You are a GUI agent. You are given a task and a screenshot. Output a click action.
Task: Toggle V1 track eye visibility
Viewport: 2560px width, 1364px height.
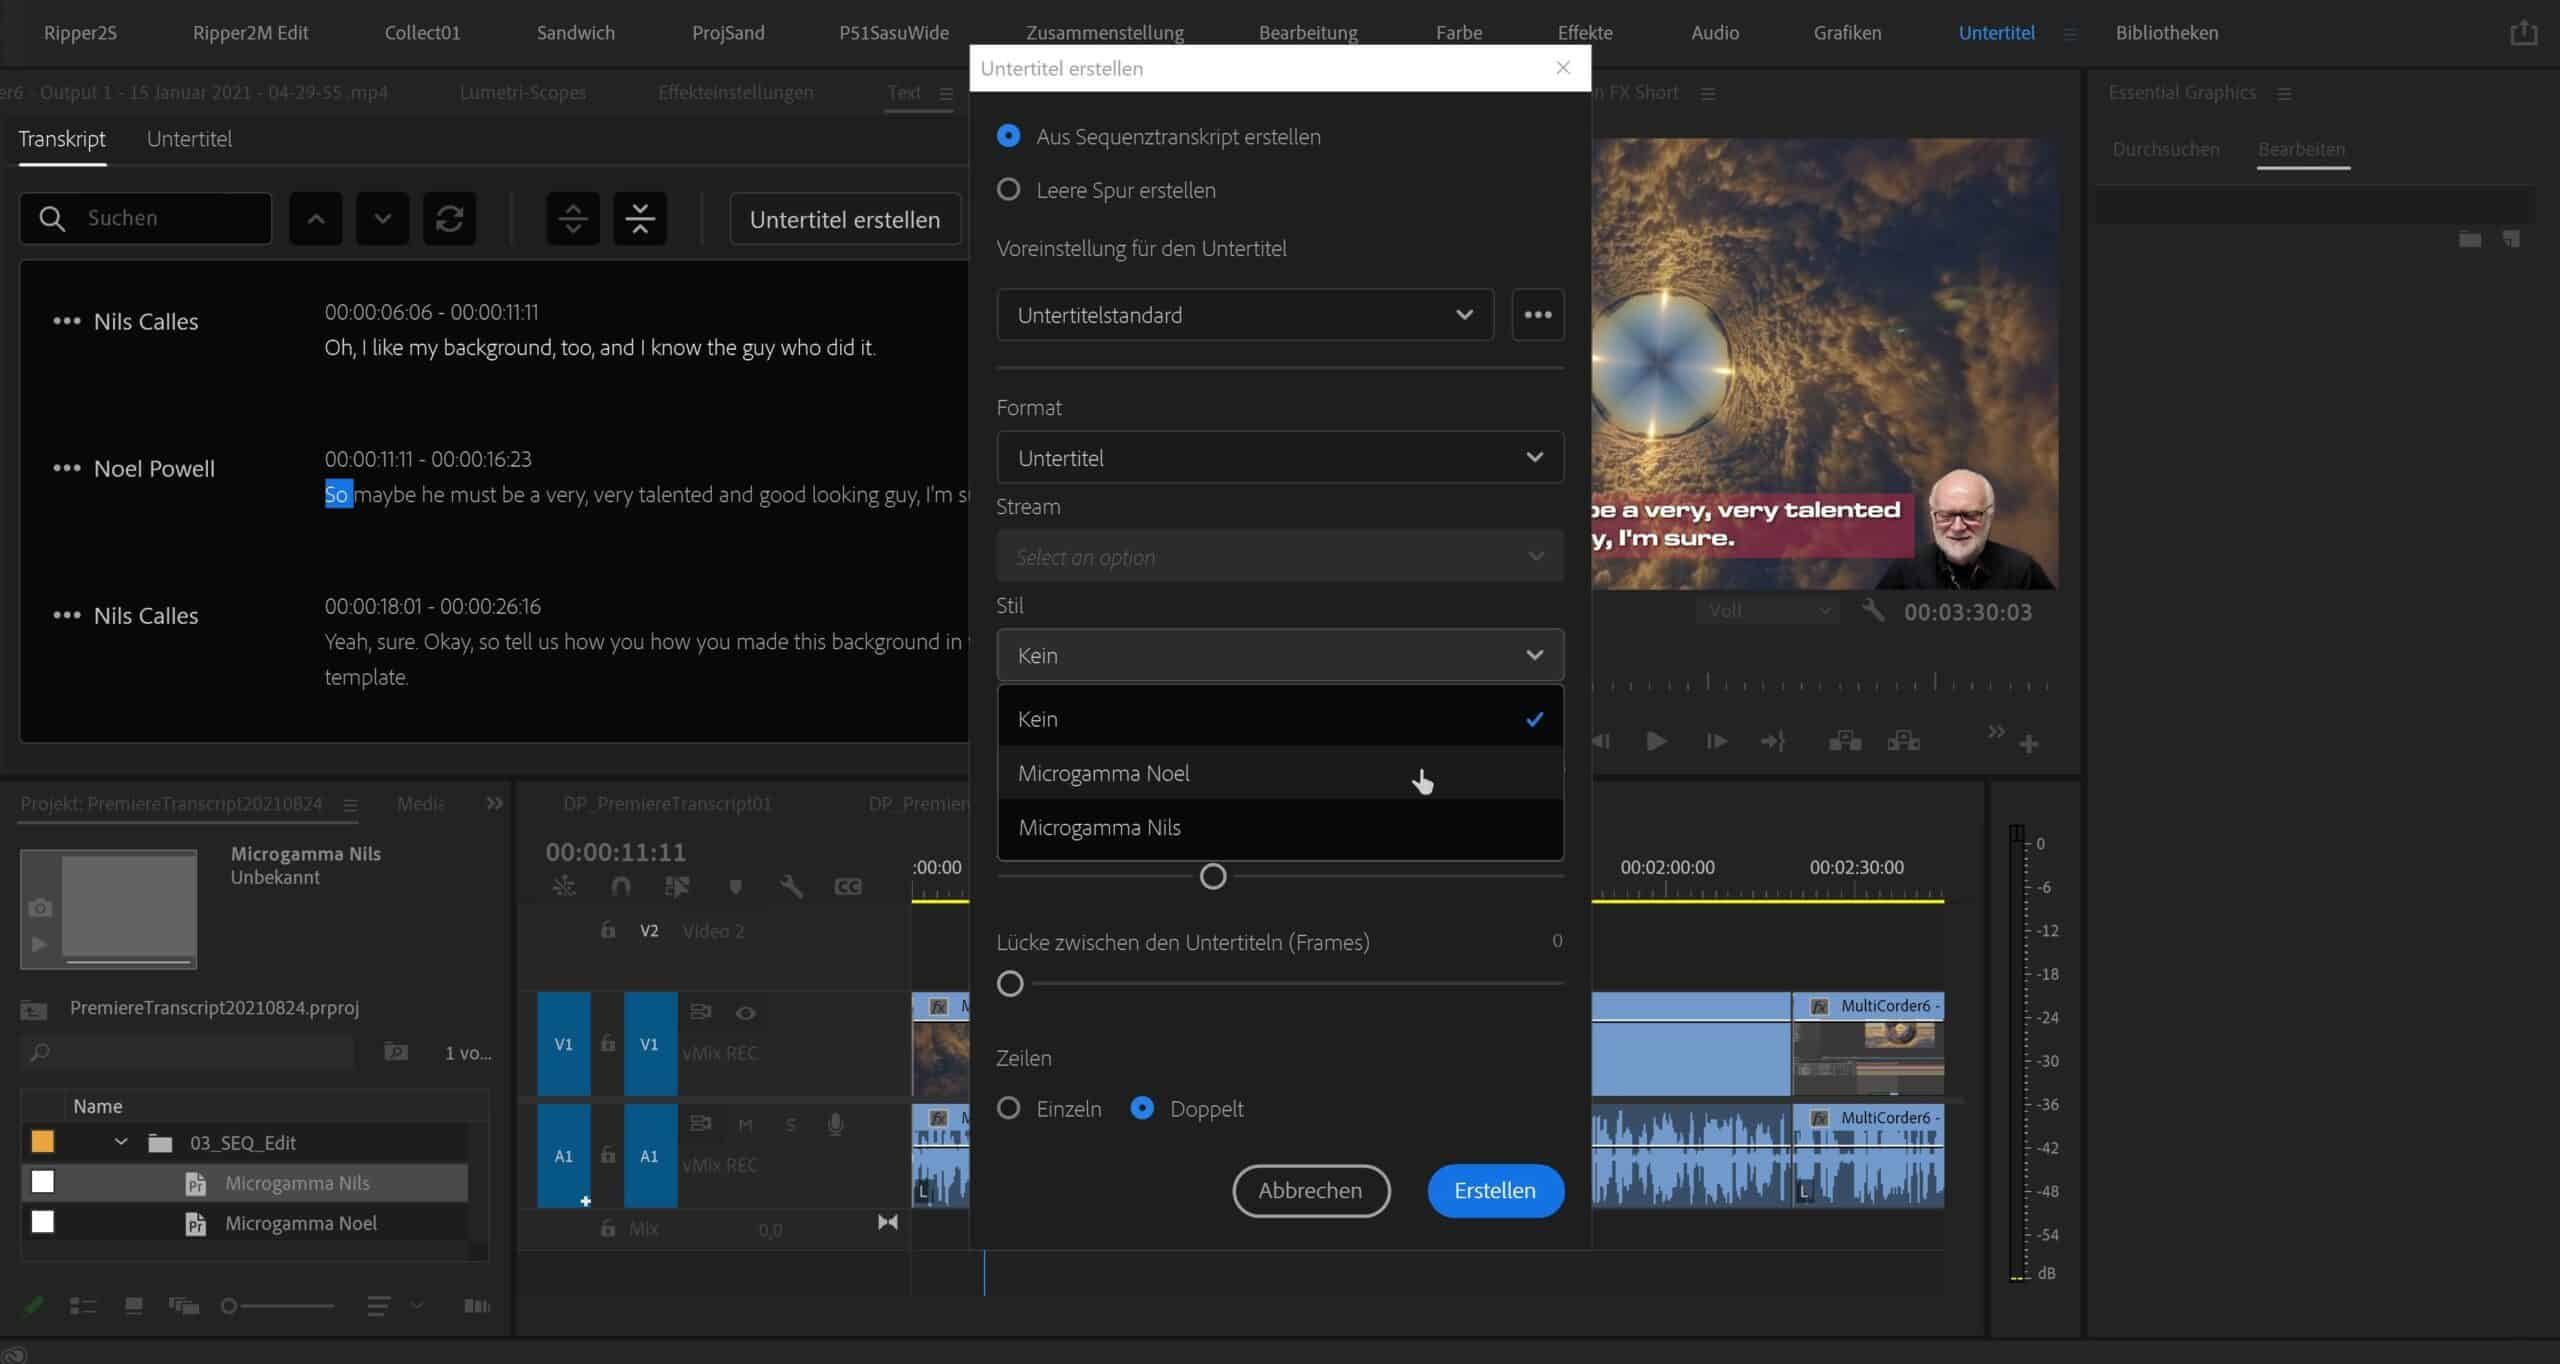click(746, 1013)
